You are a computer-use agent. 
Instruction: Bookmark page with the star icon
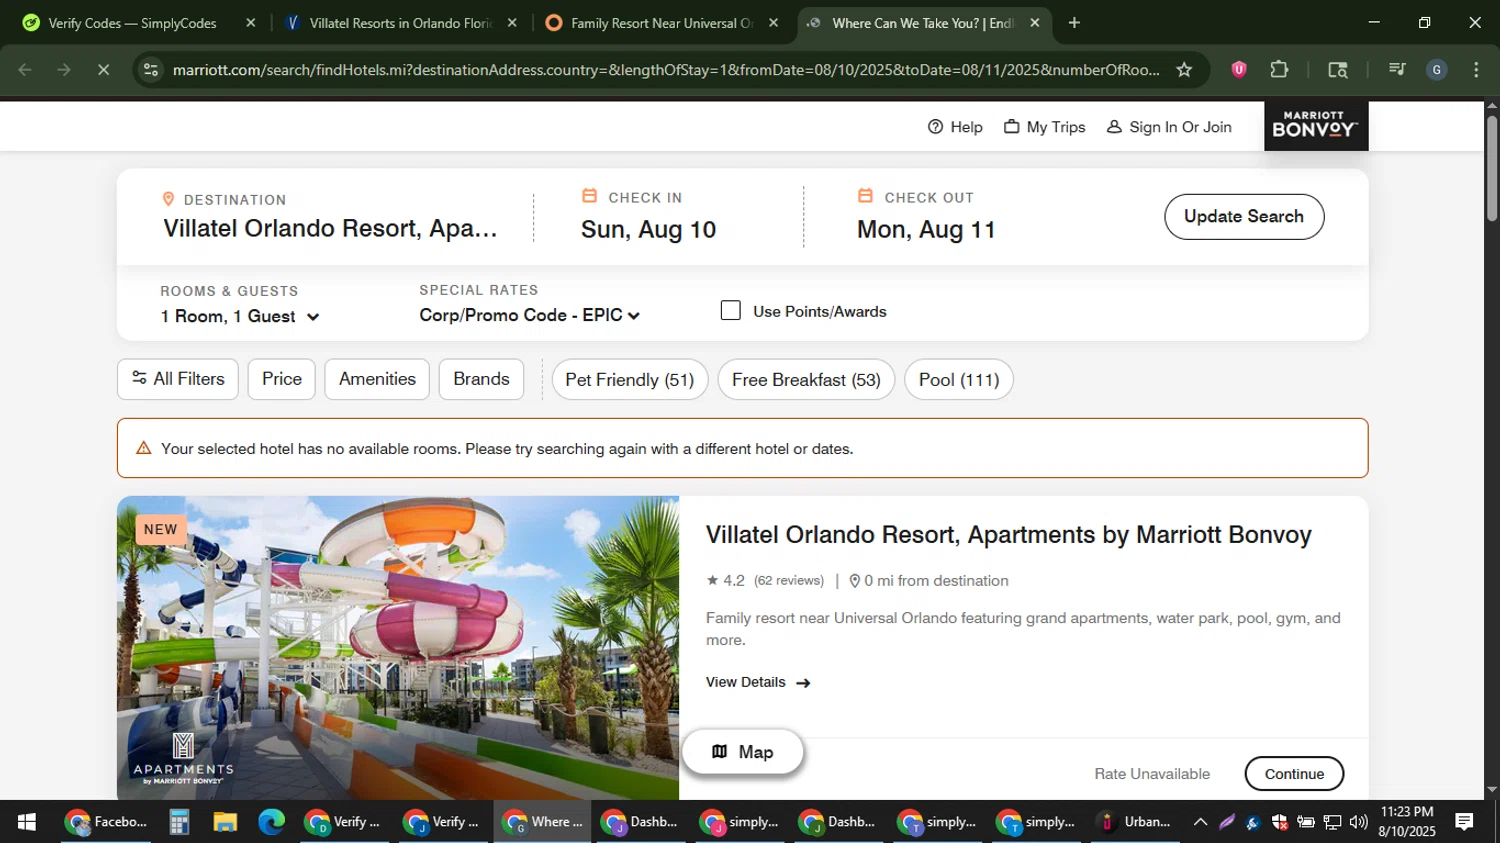(x=1184, y=69)
